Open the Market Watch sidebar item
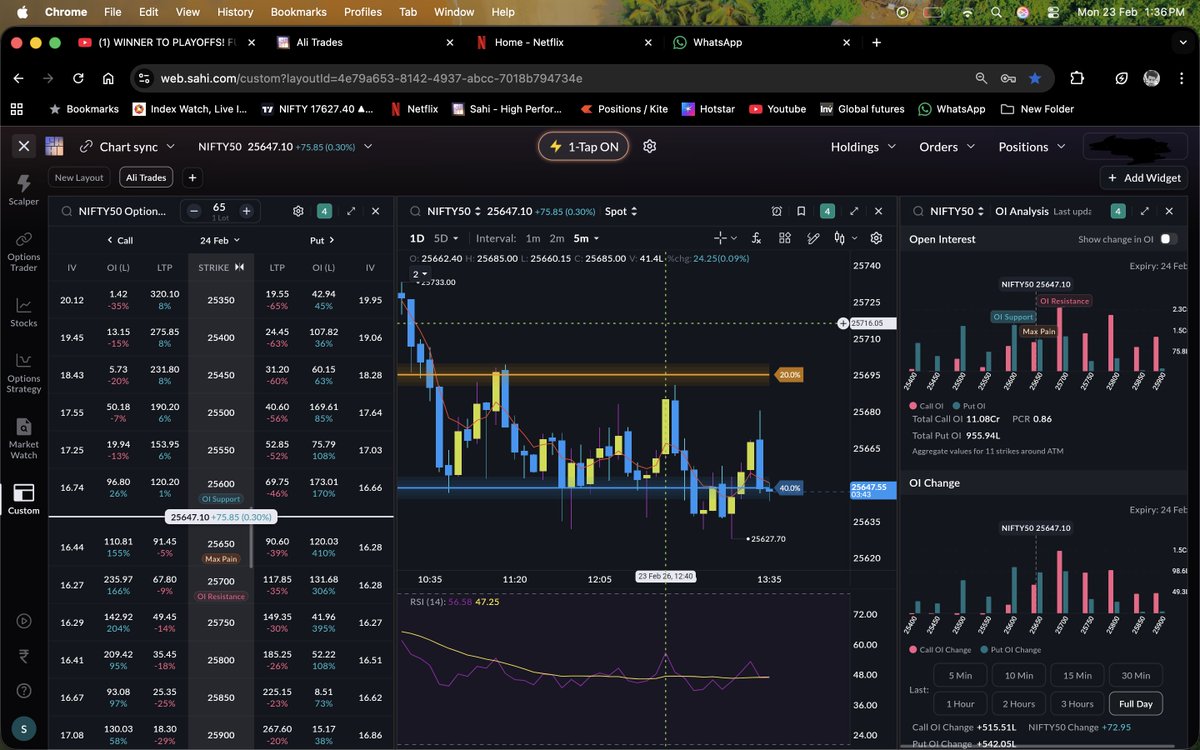 24,438
